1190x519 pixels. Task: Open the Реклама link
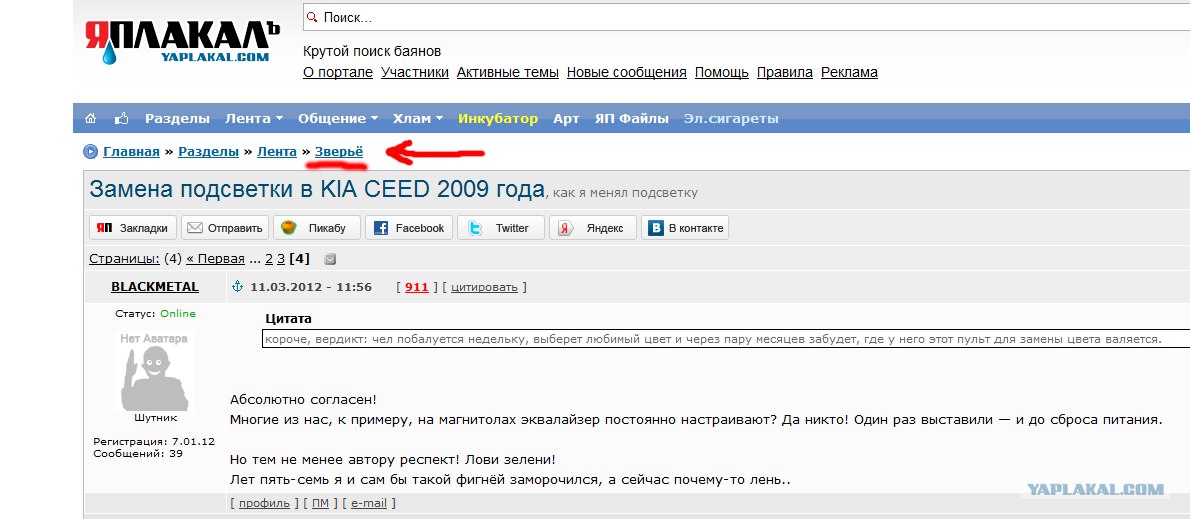click(849, 72)
